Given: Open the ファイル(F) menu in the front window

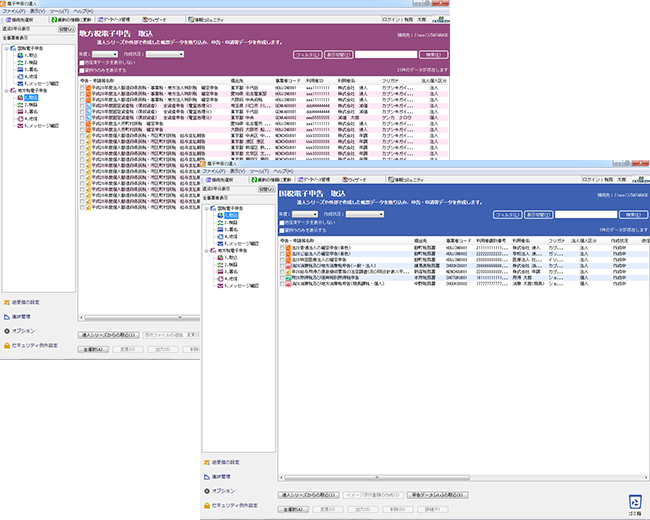Looking at the screenshot, I should tap(214, 171).
